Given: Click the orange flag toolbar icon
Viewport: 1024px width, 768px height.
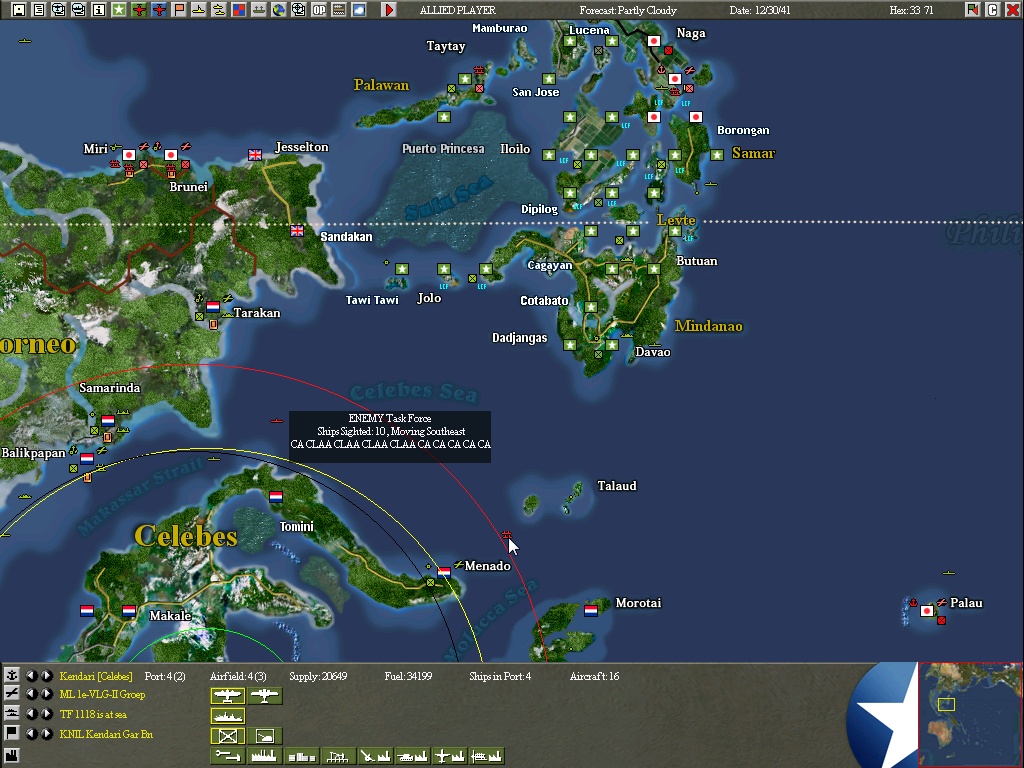Looking at the screenshot, I should click(x=179, y=10).
